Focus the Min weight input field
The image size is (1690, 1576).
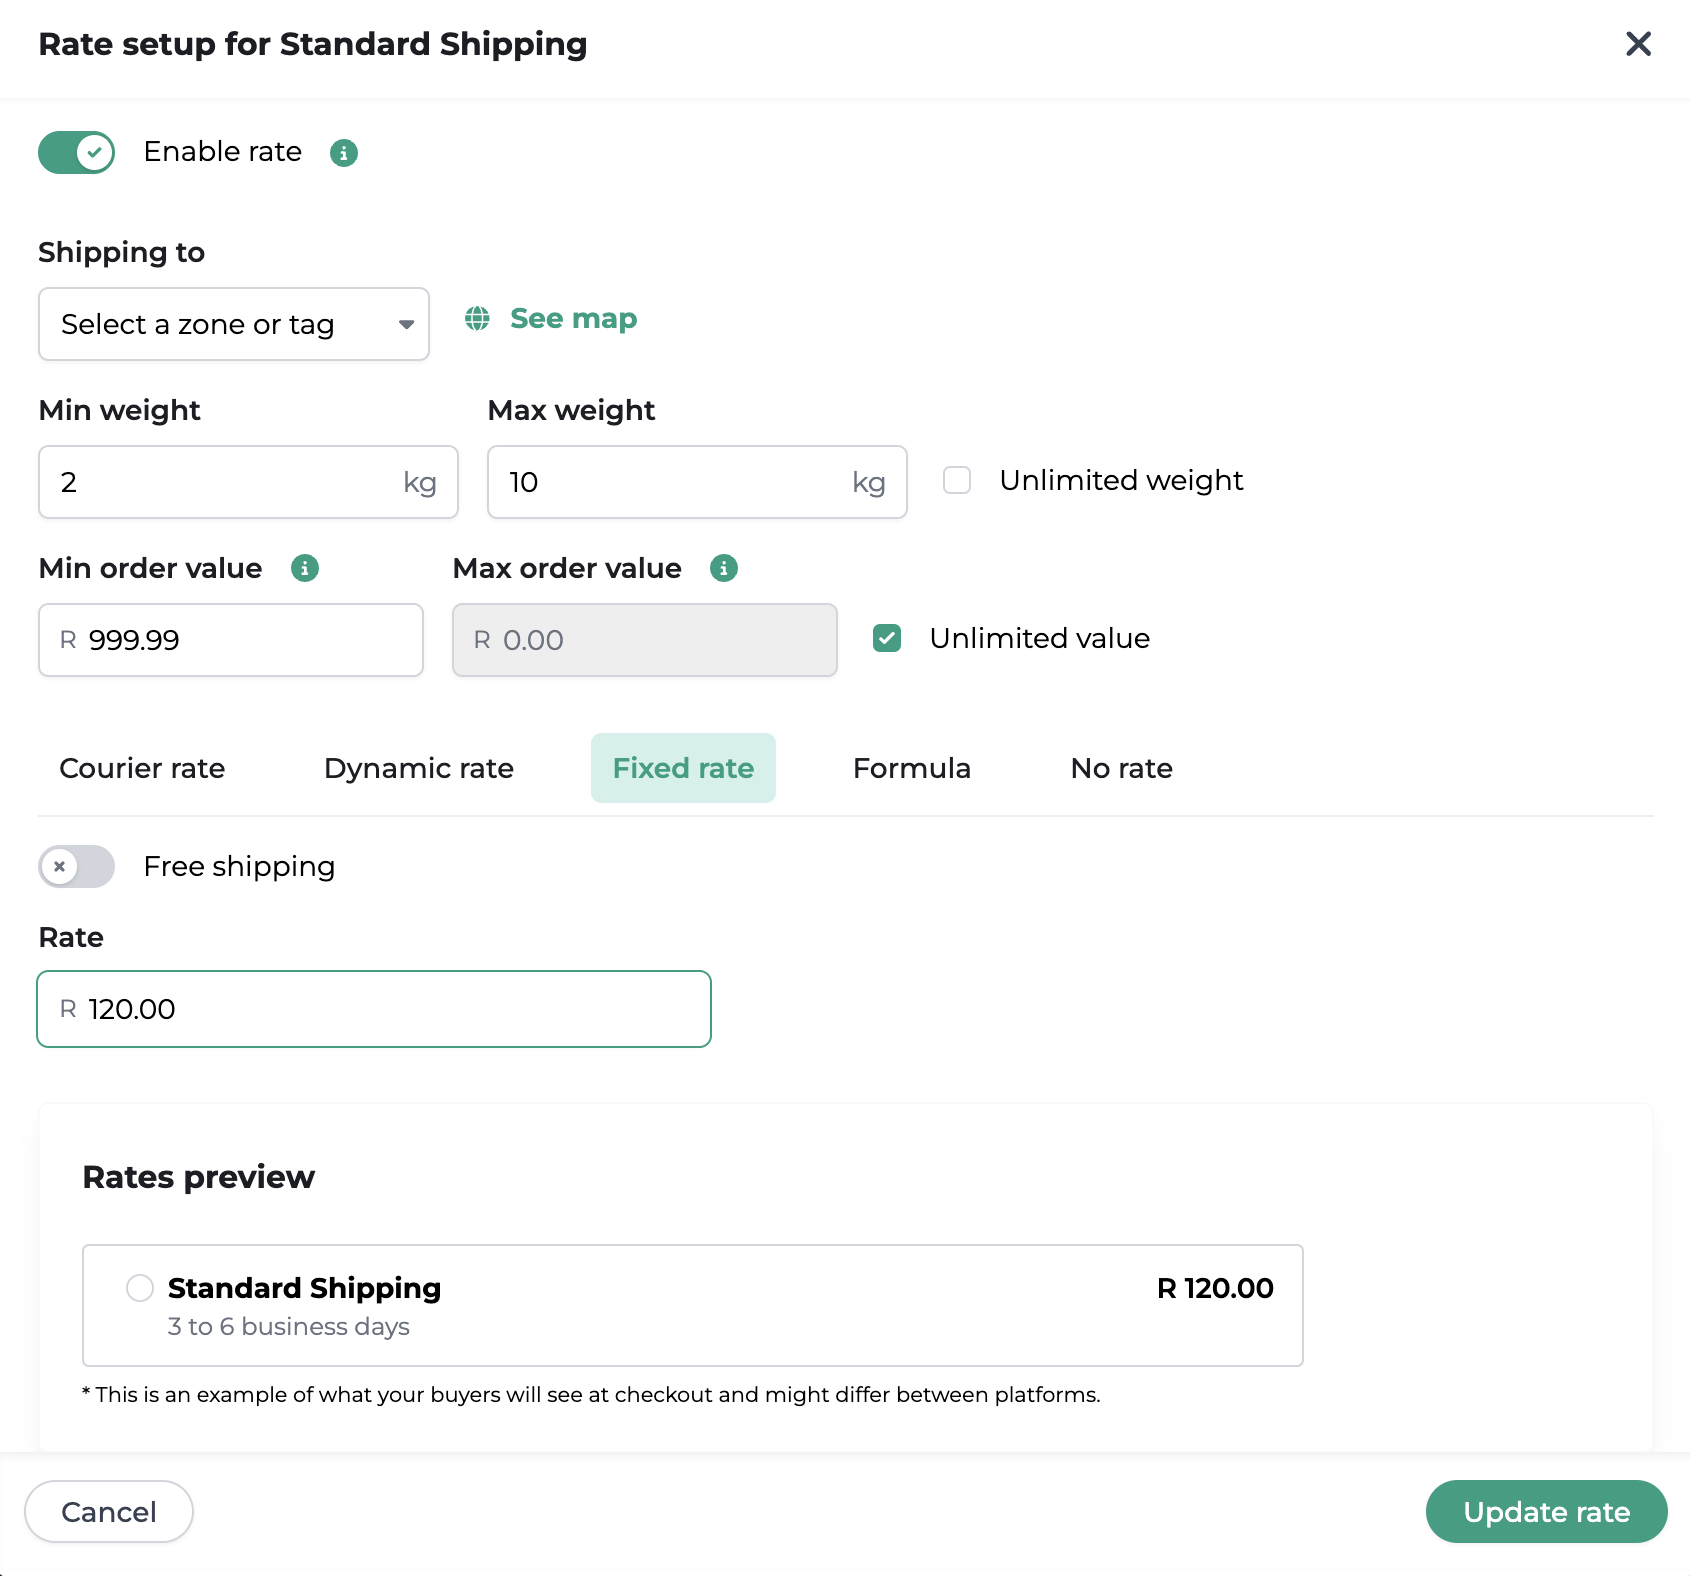[x=248, y=482]
